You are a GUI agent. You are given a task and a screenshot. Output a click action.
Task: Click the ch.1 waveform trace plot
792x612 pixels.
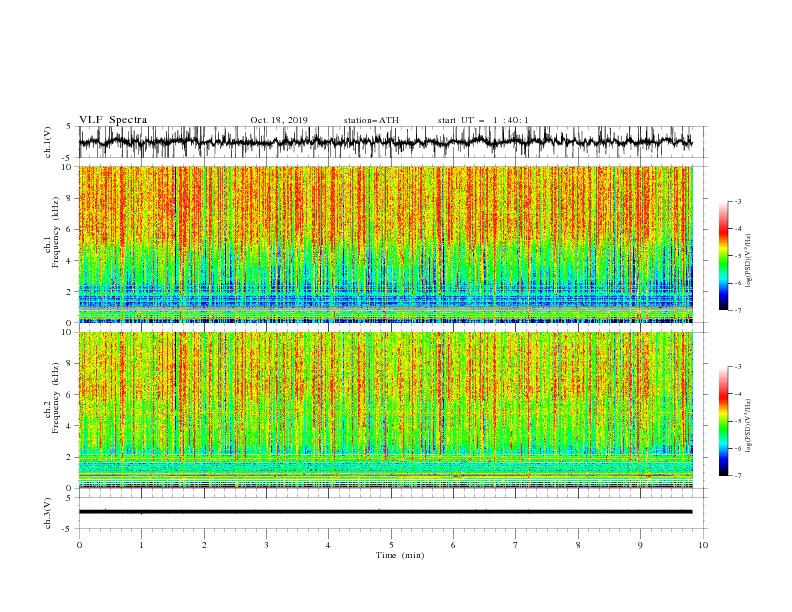385,142
